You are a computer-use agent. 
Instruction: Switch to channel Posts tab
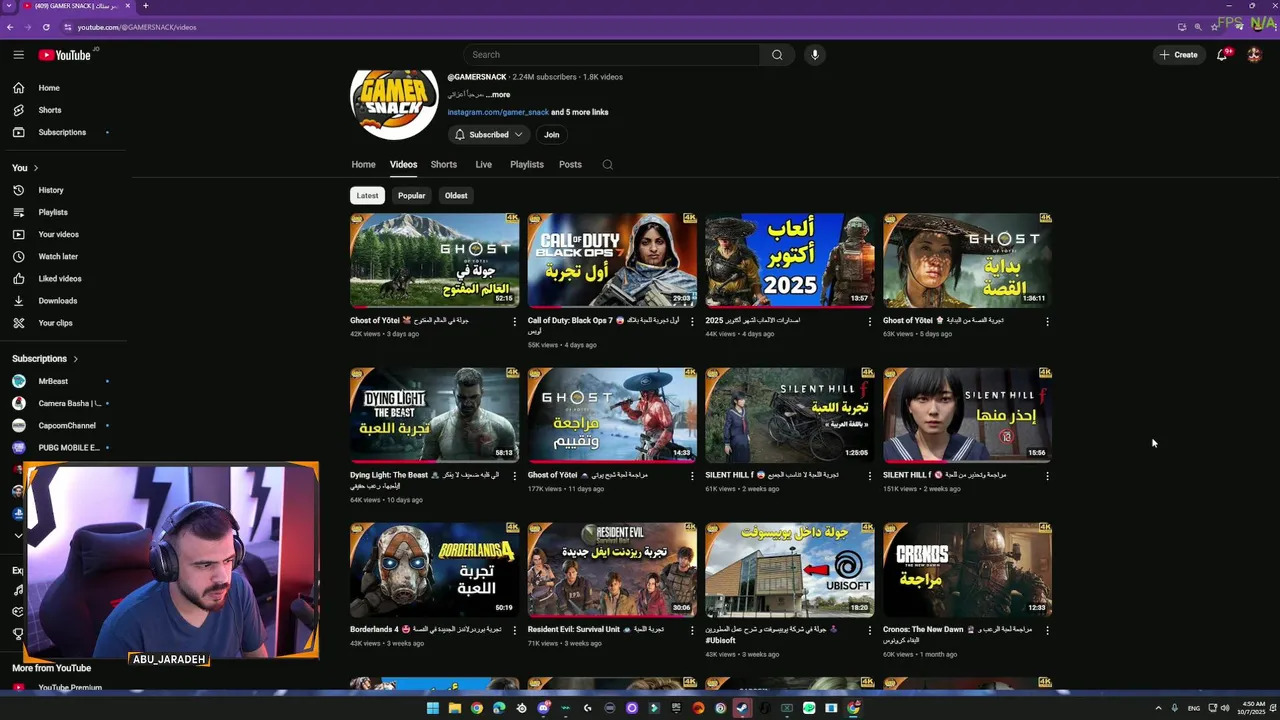point(570,165)
